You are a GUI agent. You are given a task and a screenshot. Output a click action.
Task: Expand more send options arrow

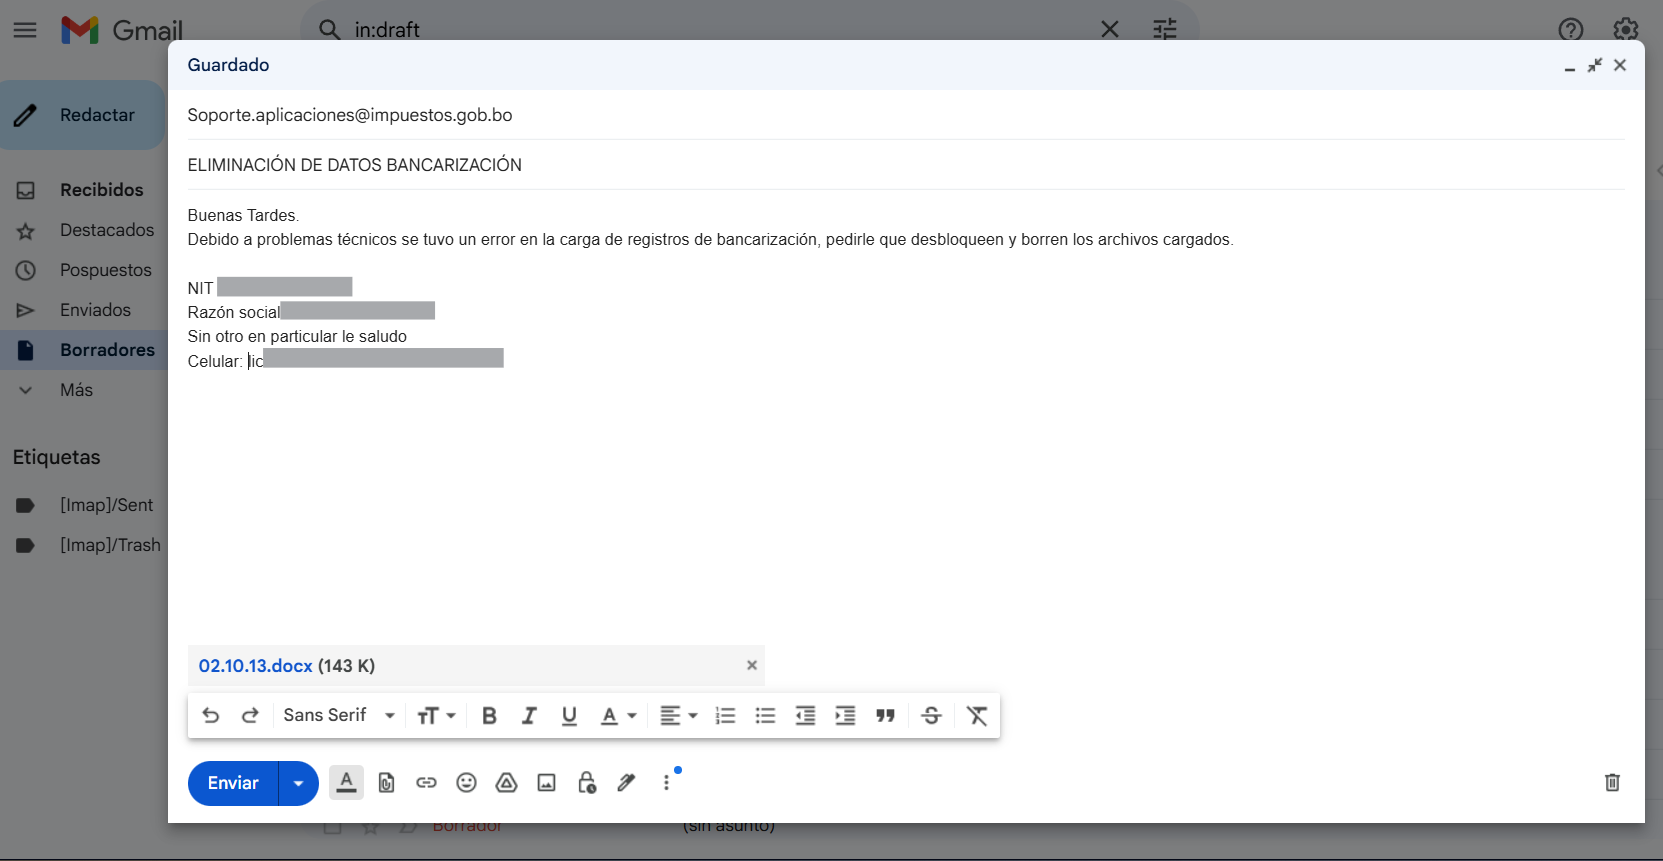[298, 783]
